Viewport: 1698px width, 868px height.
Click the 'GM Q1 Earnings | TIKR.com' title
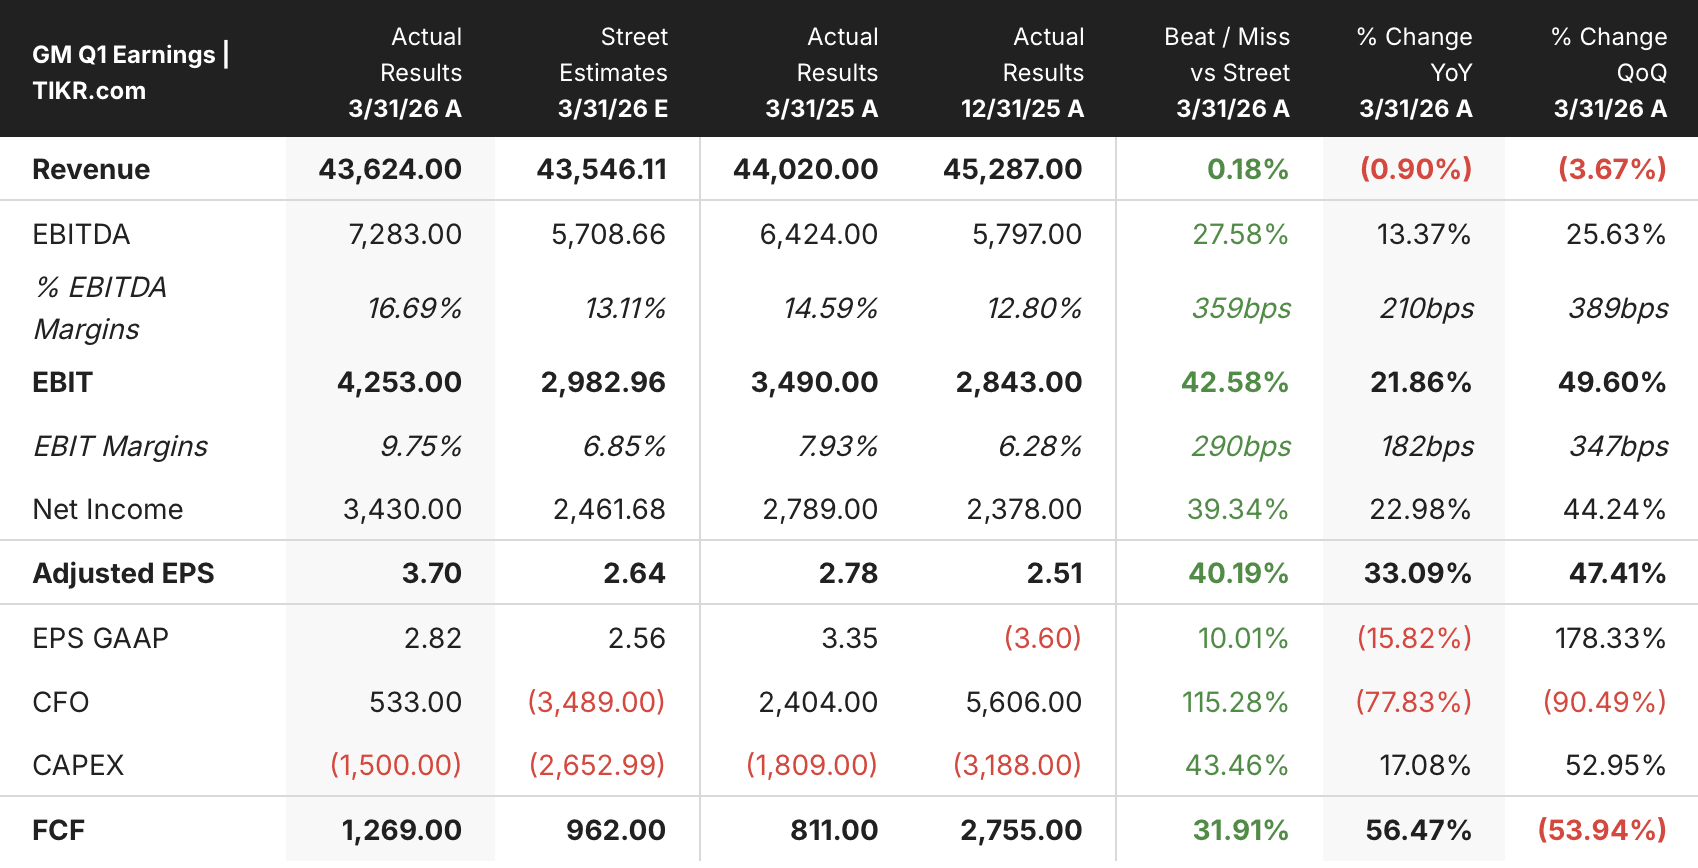[131, 72]
